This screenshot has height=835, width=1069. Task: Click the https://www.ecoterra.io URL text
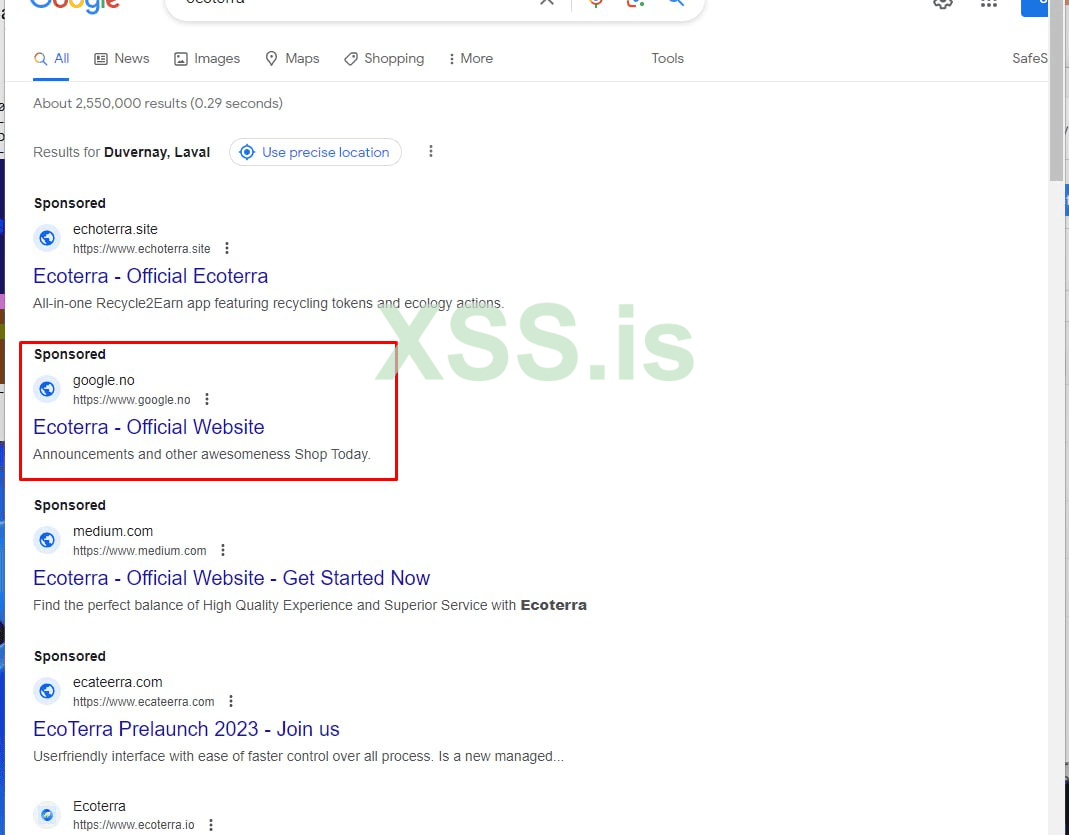point(134,825)
